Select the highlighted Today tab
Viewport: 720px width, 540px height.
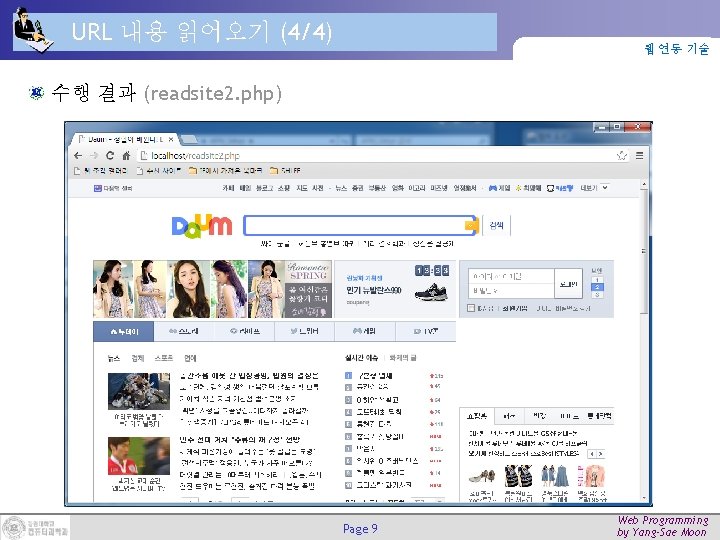click(x=124, y=331)
